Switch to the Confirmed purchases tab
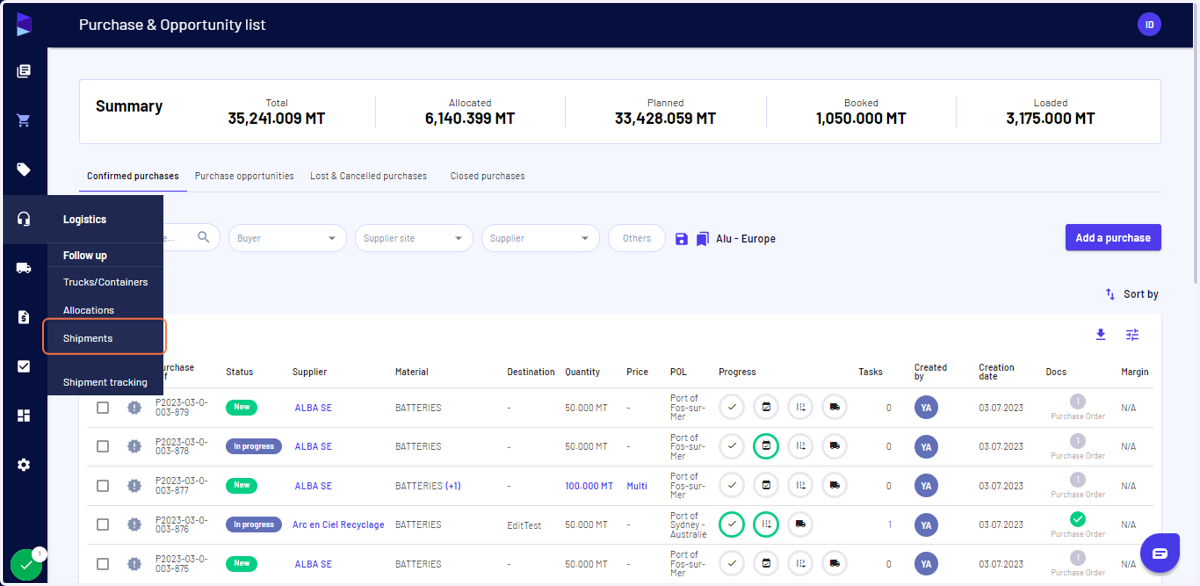 click(x=133, y=176)
